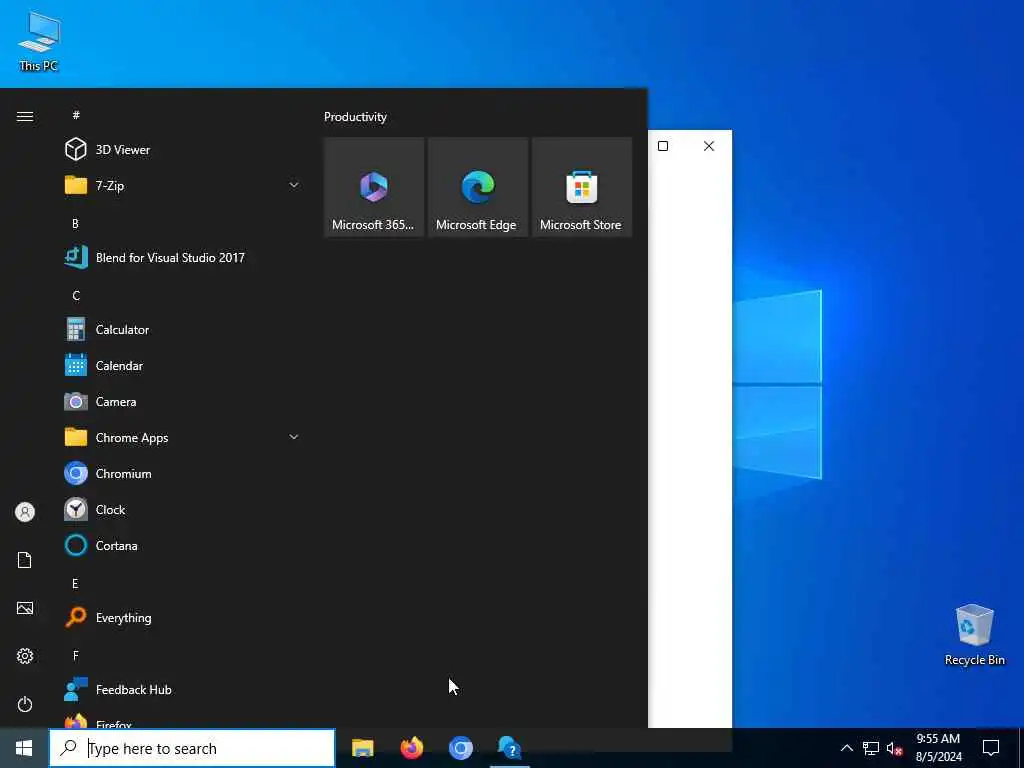The image size is (1024, 768).
Task: Click the muted volume tray icon
Action: [895, 748]
